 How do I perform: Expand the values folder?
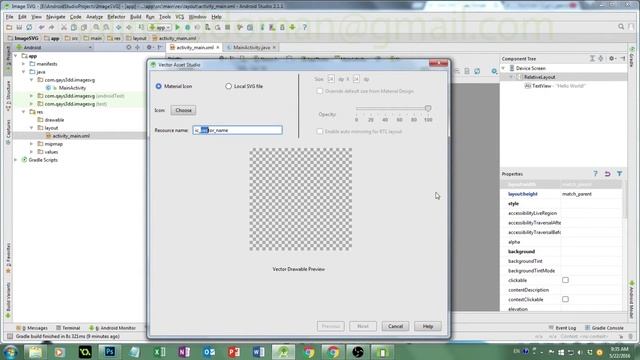point(32,152)
